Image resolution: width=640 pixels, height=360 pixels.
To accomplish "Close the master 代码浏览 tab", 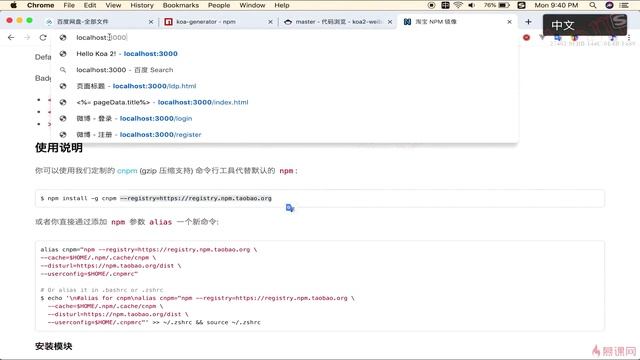I will click(x=390, y=22).
